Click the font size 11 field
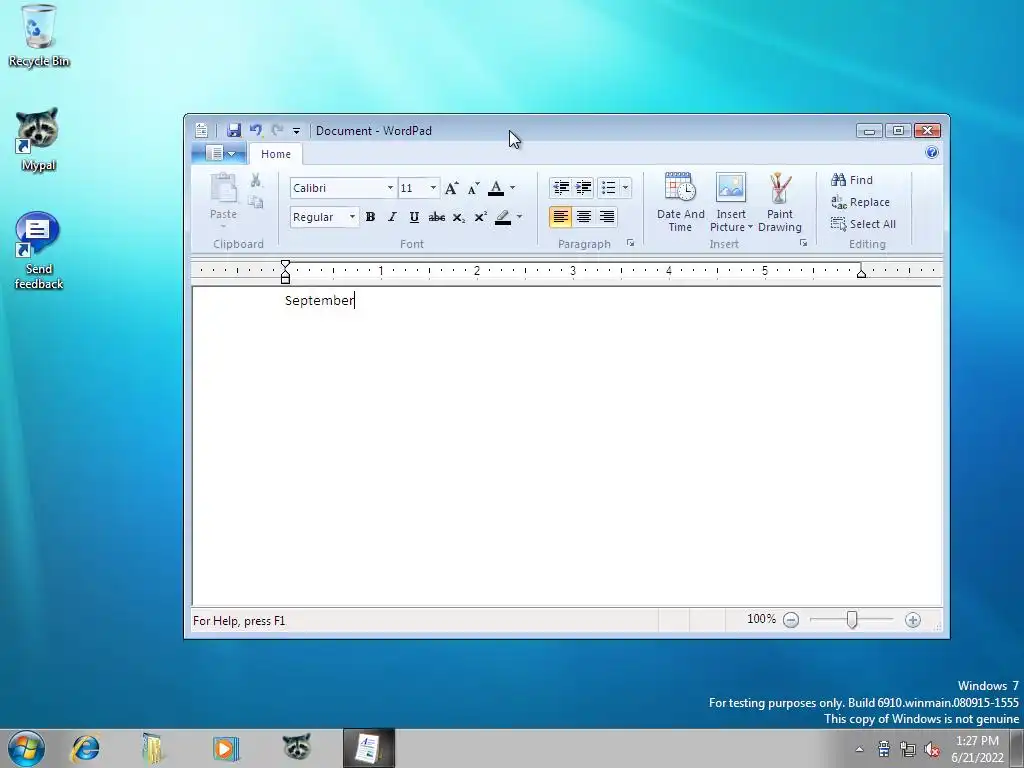Screen dimensions: 1024x768 (x=412, y=188)
